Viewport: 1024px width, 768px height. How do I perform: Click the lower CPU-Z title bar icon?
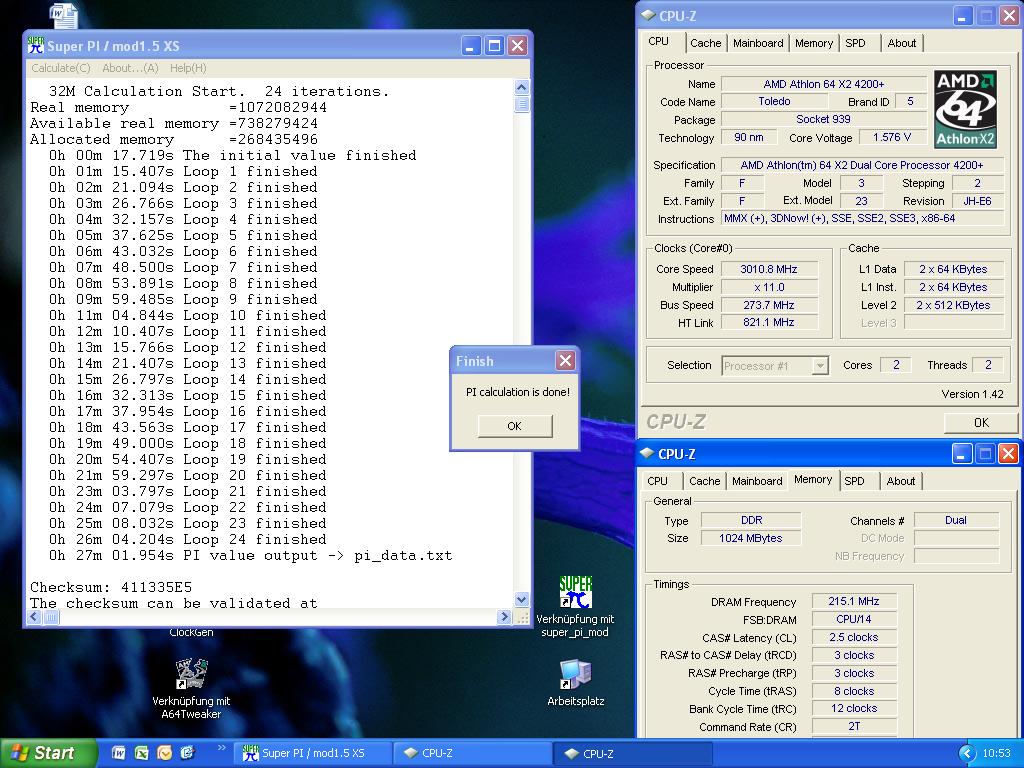[647, 453]
